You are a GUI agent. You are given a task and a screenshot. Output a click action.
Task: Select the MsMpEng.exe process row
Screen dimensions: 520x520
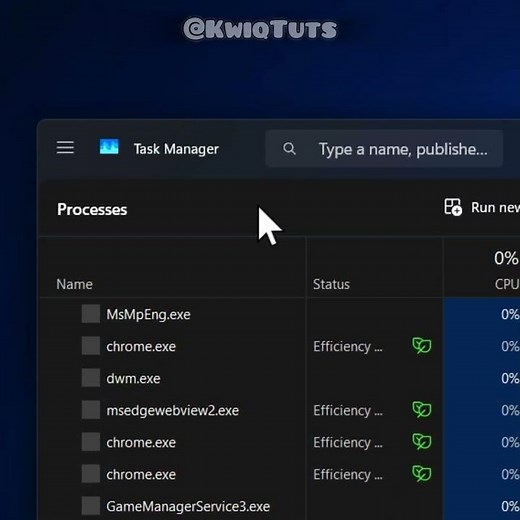point(280,314)
